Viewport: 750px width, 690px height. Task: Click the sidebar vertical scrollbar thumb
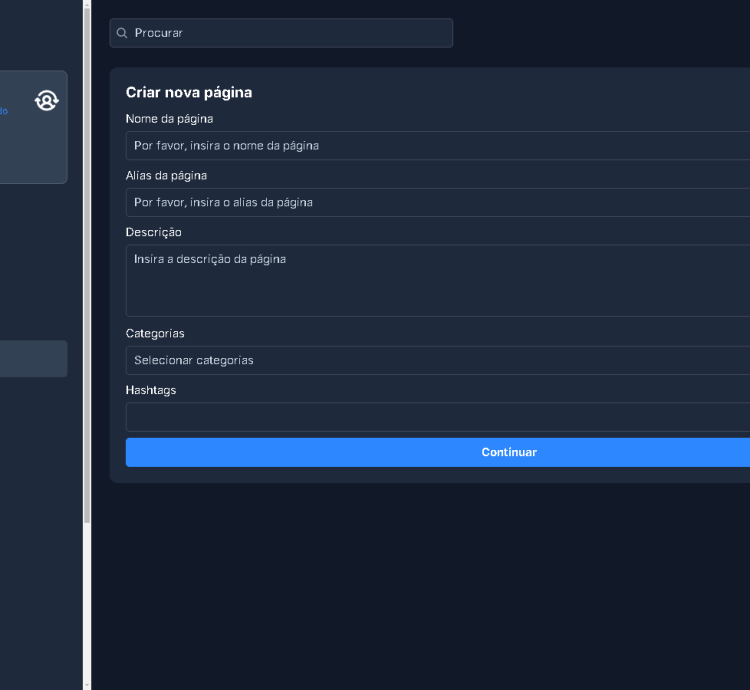87,260
